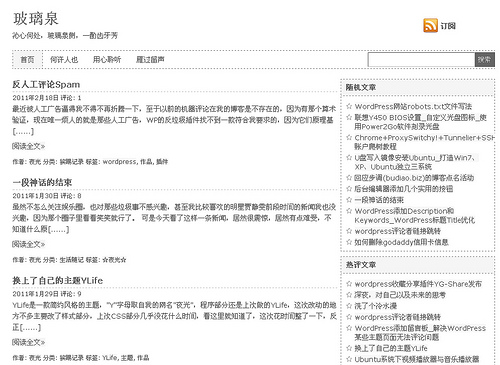The width and height of the screenshot is (500, 365).
Task: Click the wordpress tag in Spam post meta
Action: 119,162
